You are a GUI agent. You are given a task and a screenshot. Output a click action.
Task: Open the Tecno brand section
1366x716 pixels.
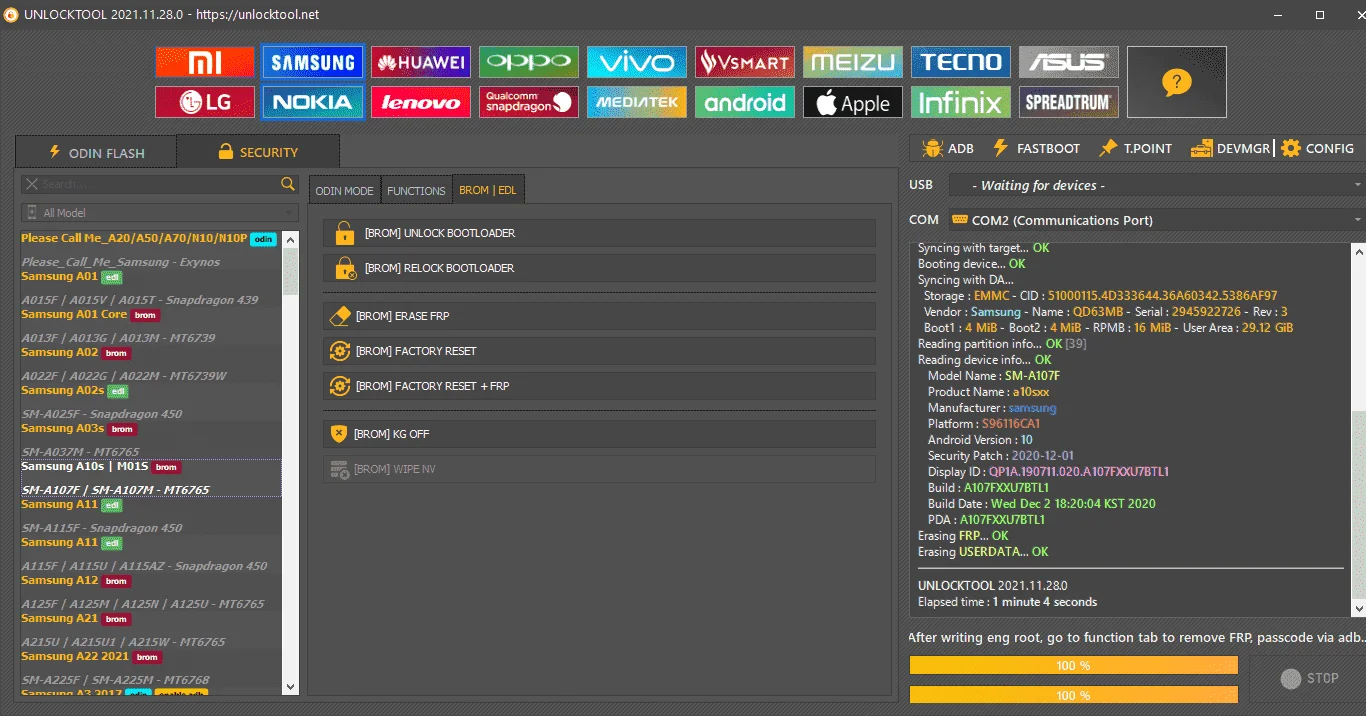tap(961, 62)
